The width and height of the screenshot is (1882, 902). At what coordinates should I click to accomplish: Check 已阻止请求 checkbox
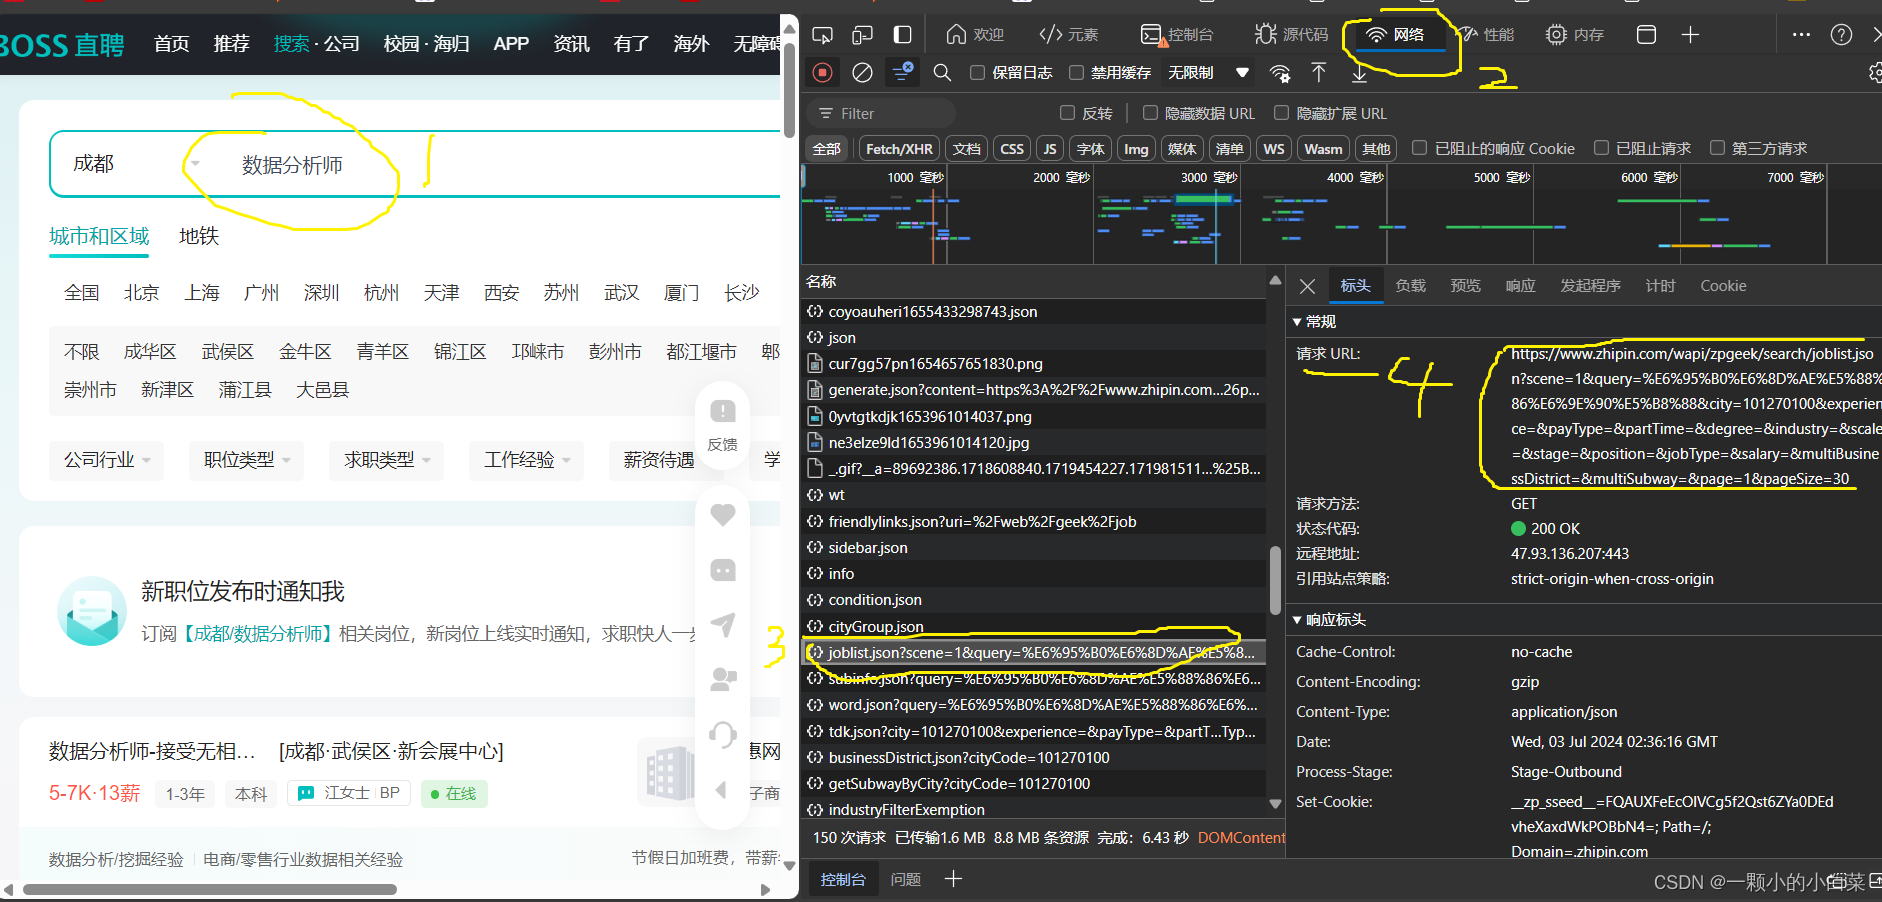1601,148
